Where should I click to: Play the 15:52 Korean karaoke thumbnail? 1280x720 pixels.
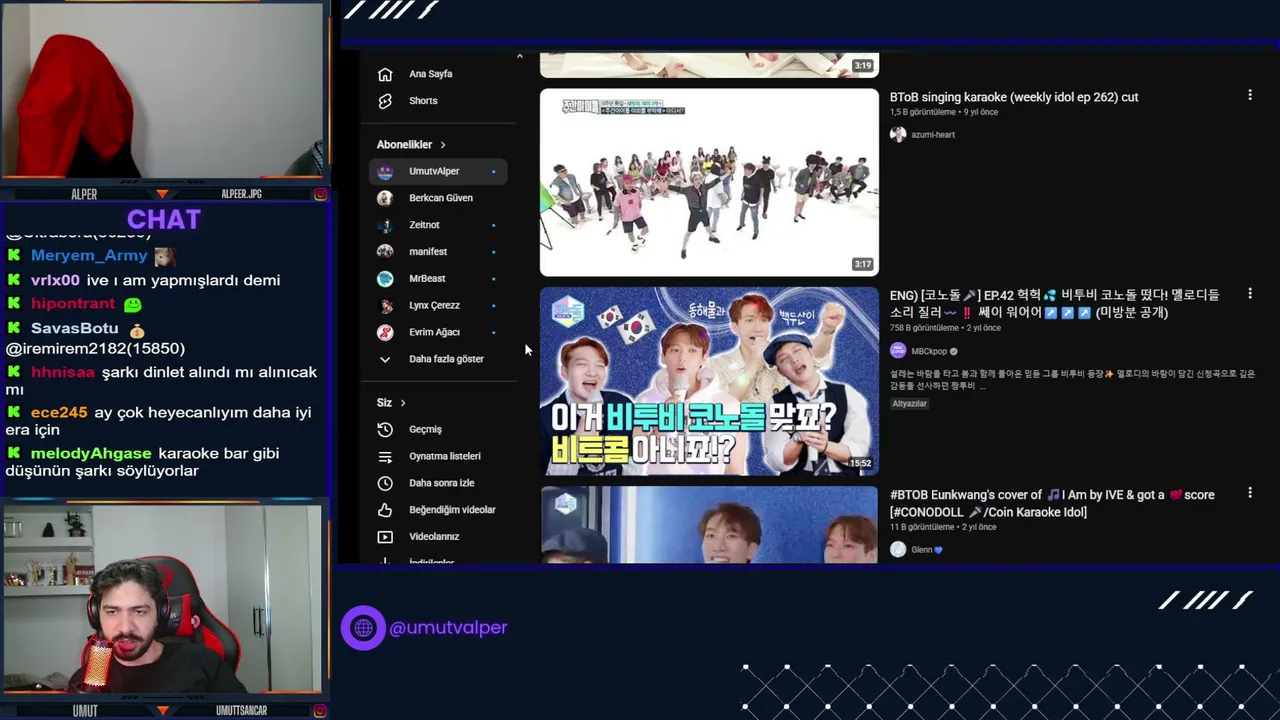pyautogui.click(x=709, y=381)
